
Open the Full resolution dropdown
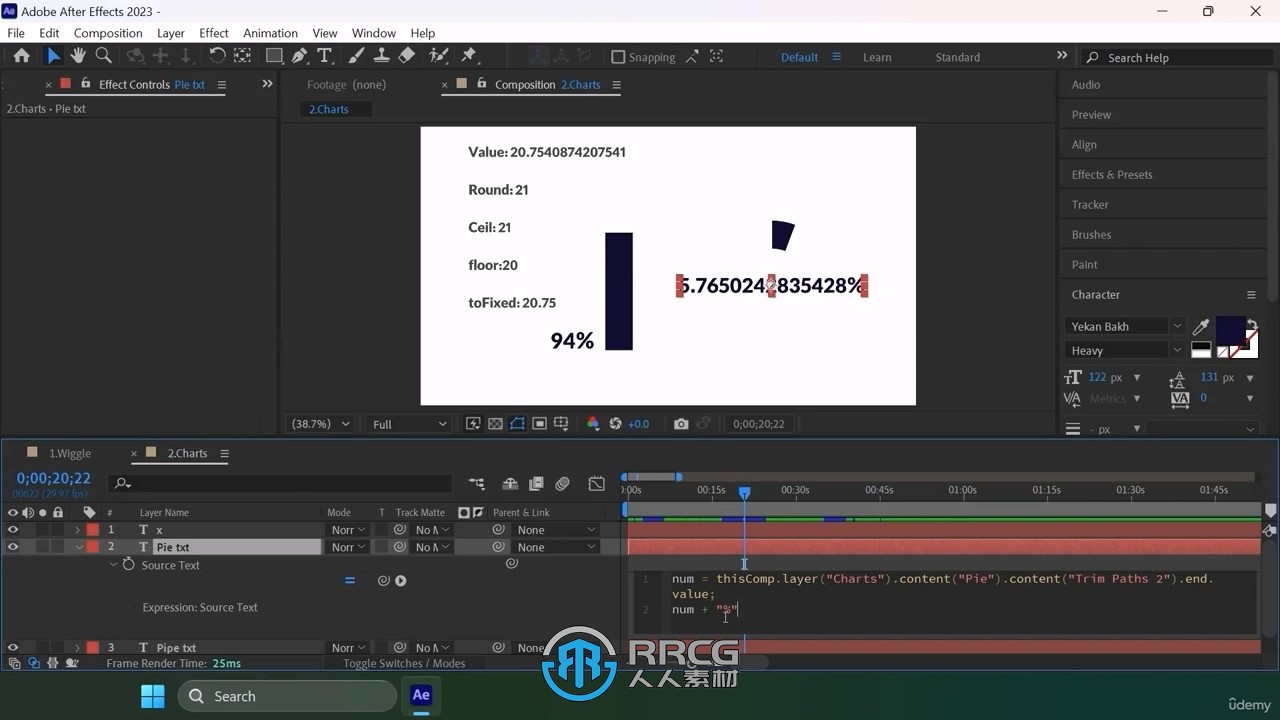[409, 424]
